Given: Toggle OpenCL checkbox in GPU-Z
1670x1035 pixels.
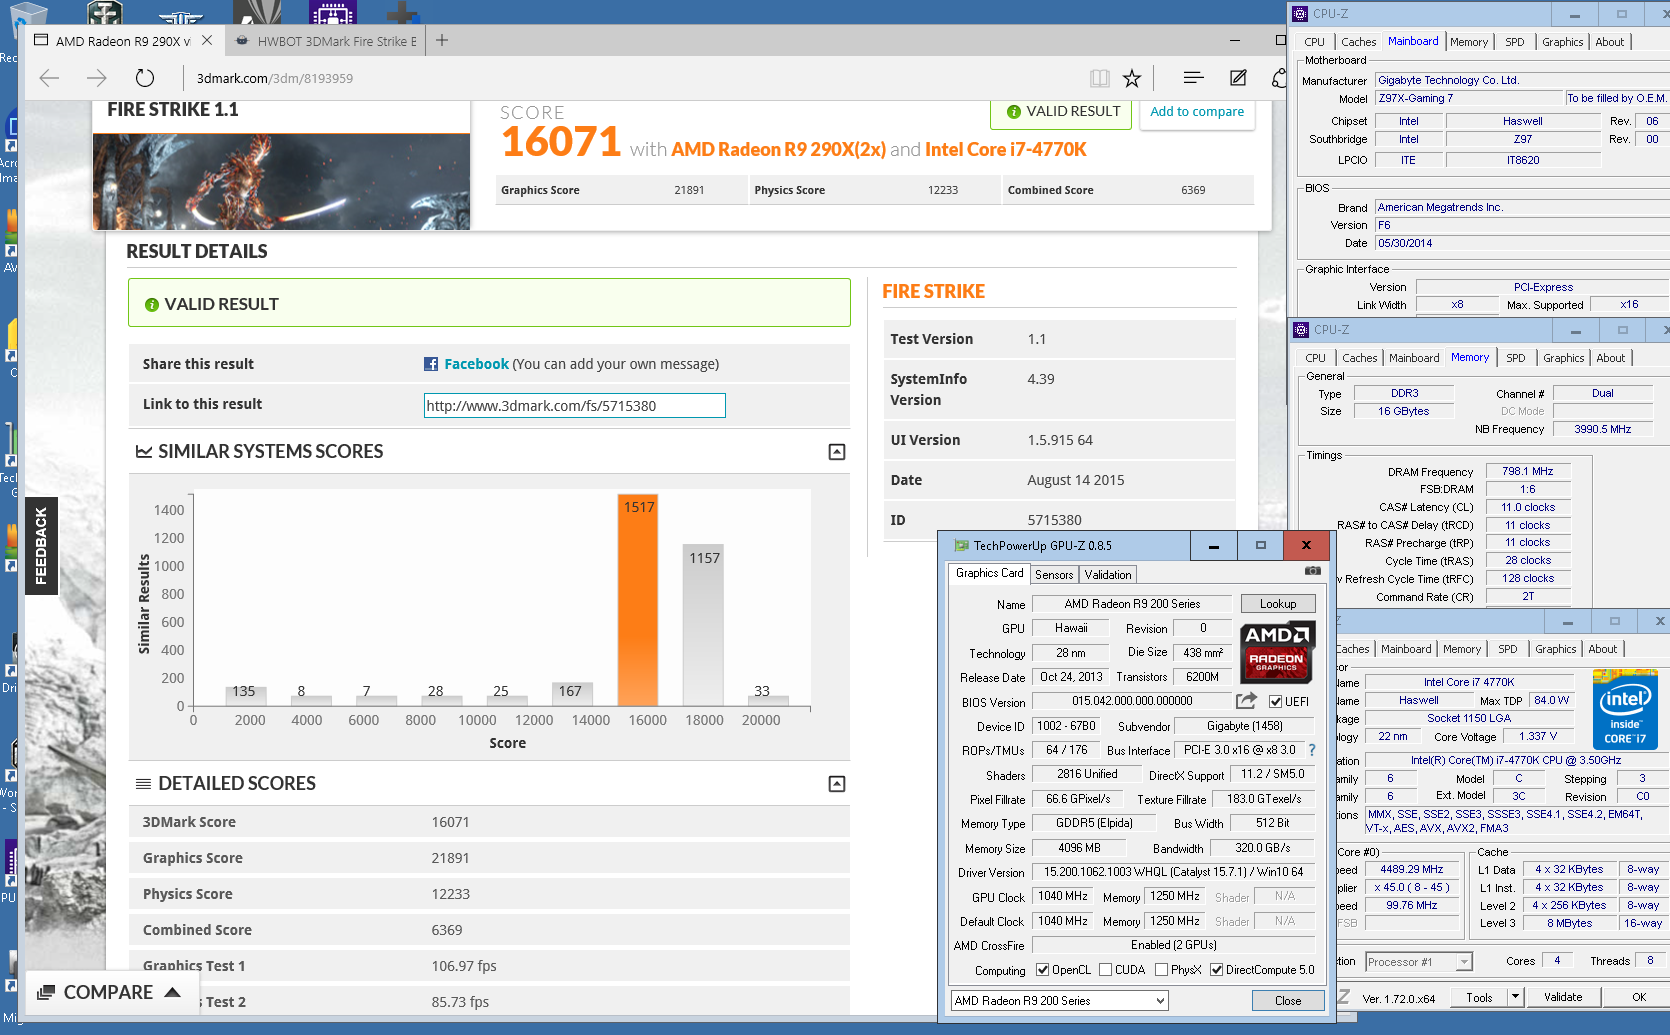Looking at the screenshot, I should (x=1043, y=970).
